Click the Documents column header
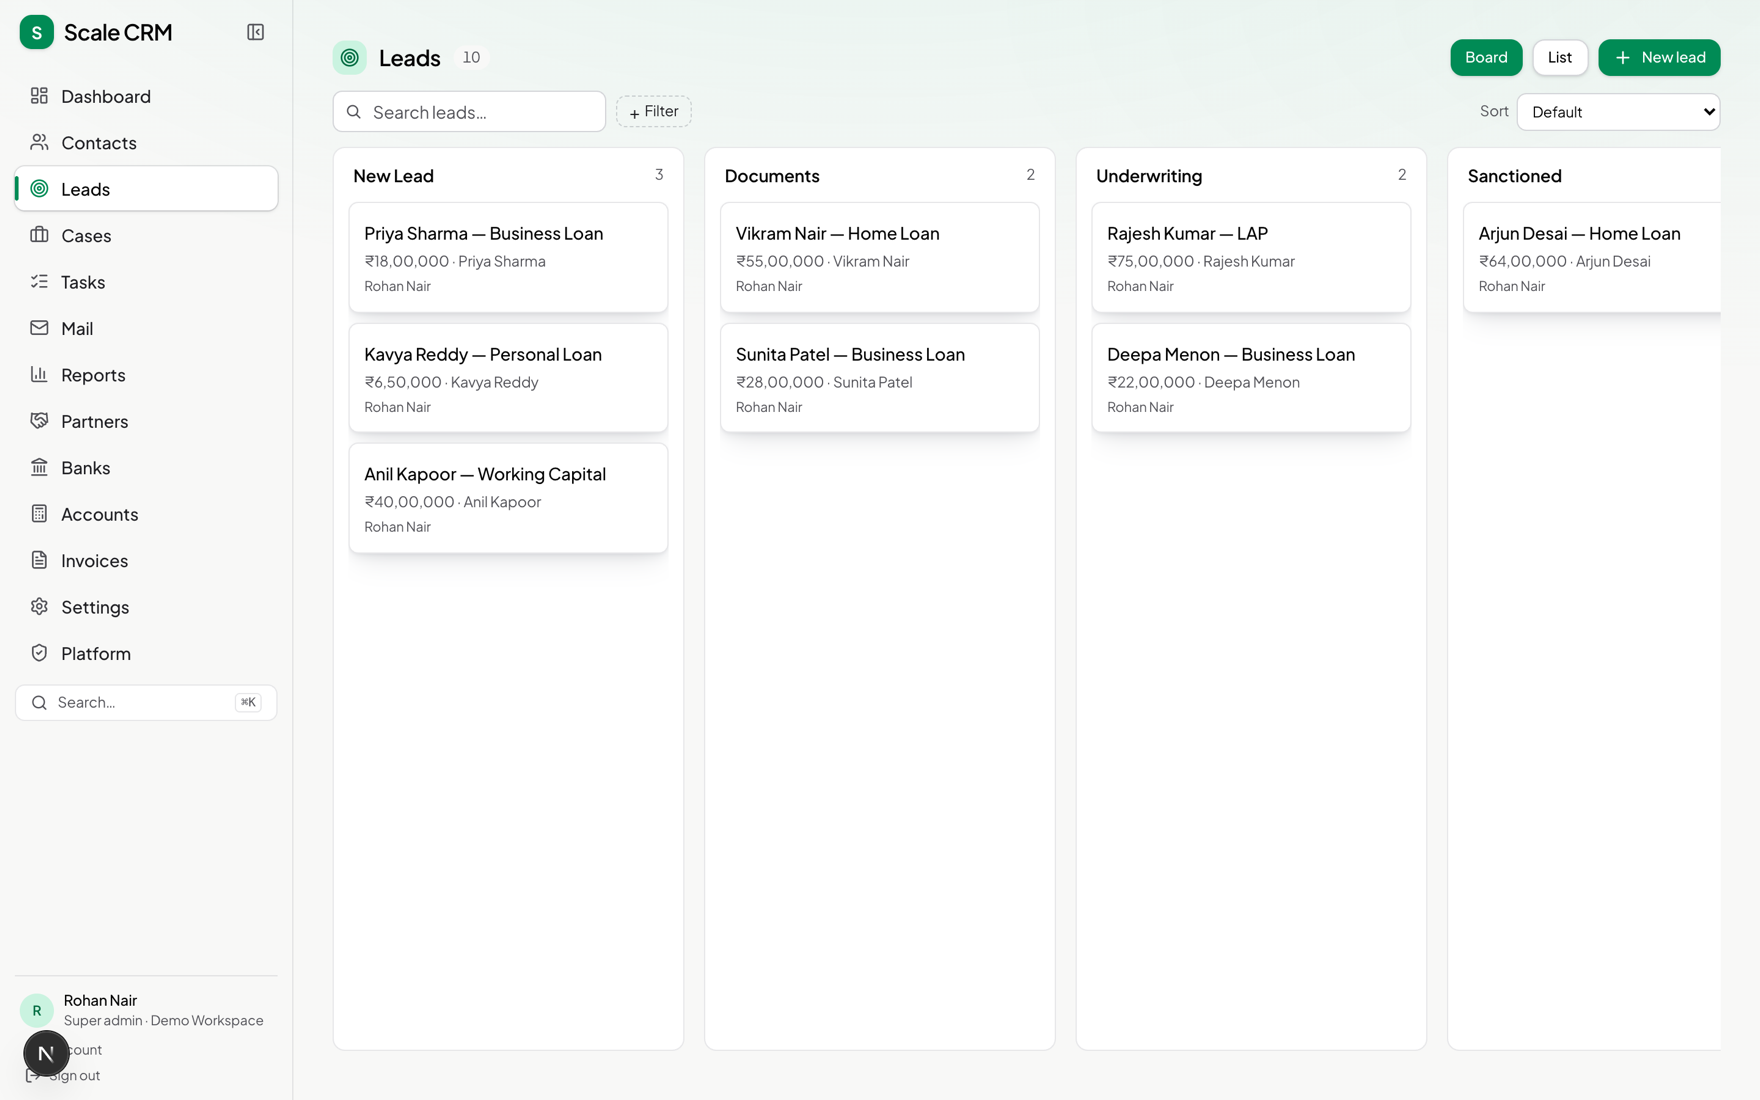 [772, 176]
